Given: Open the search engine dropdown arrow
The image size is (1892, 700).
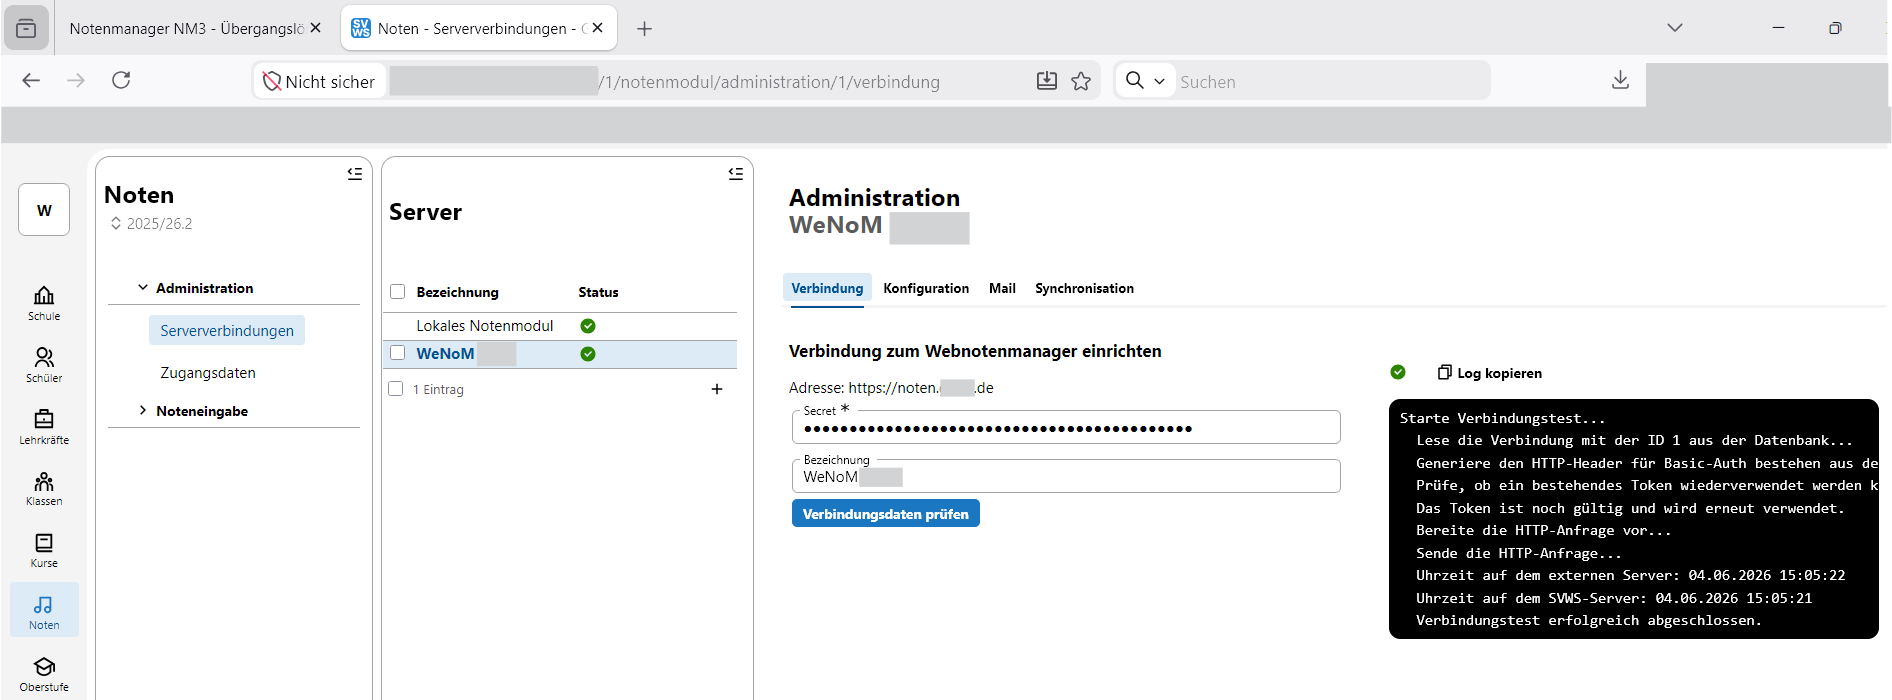Looking at the screenshot, I should 1159,81.
